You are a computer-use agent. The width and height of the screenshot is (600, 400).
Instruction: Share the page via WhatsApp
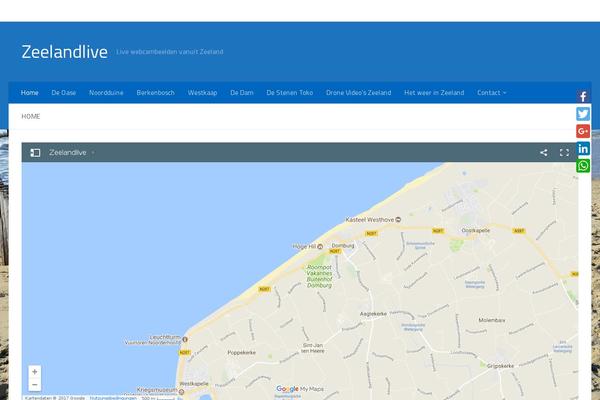[x=583, y=166]
